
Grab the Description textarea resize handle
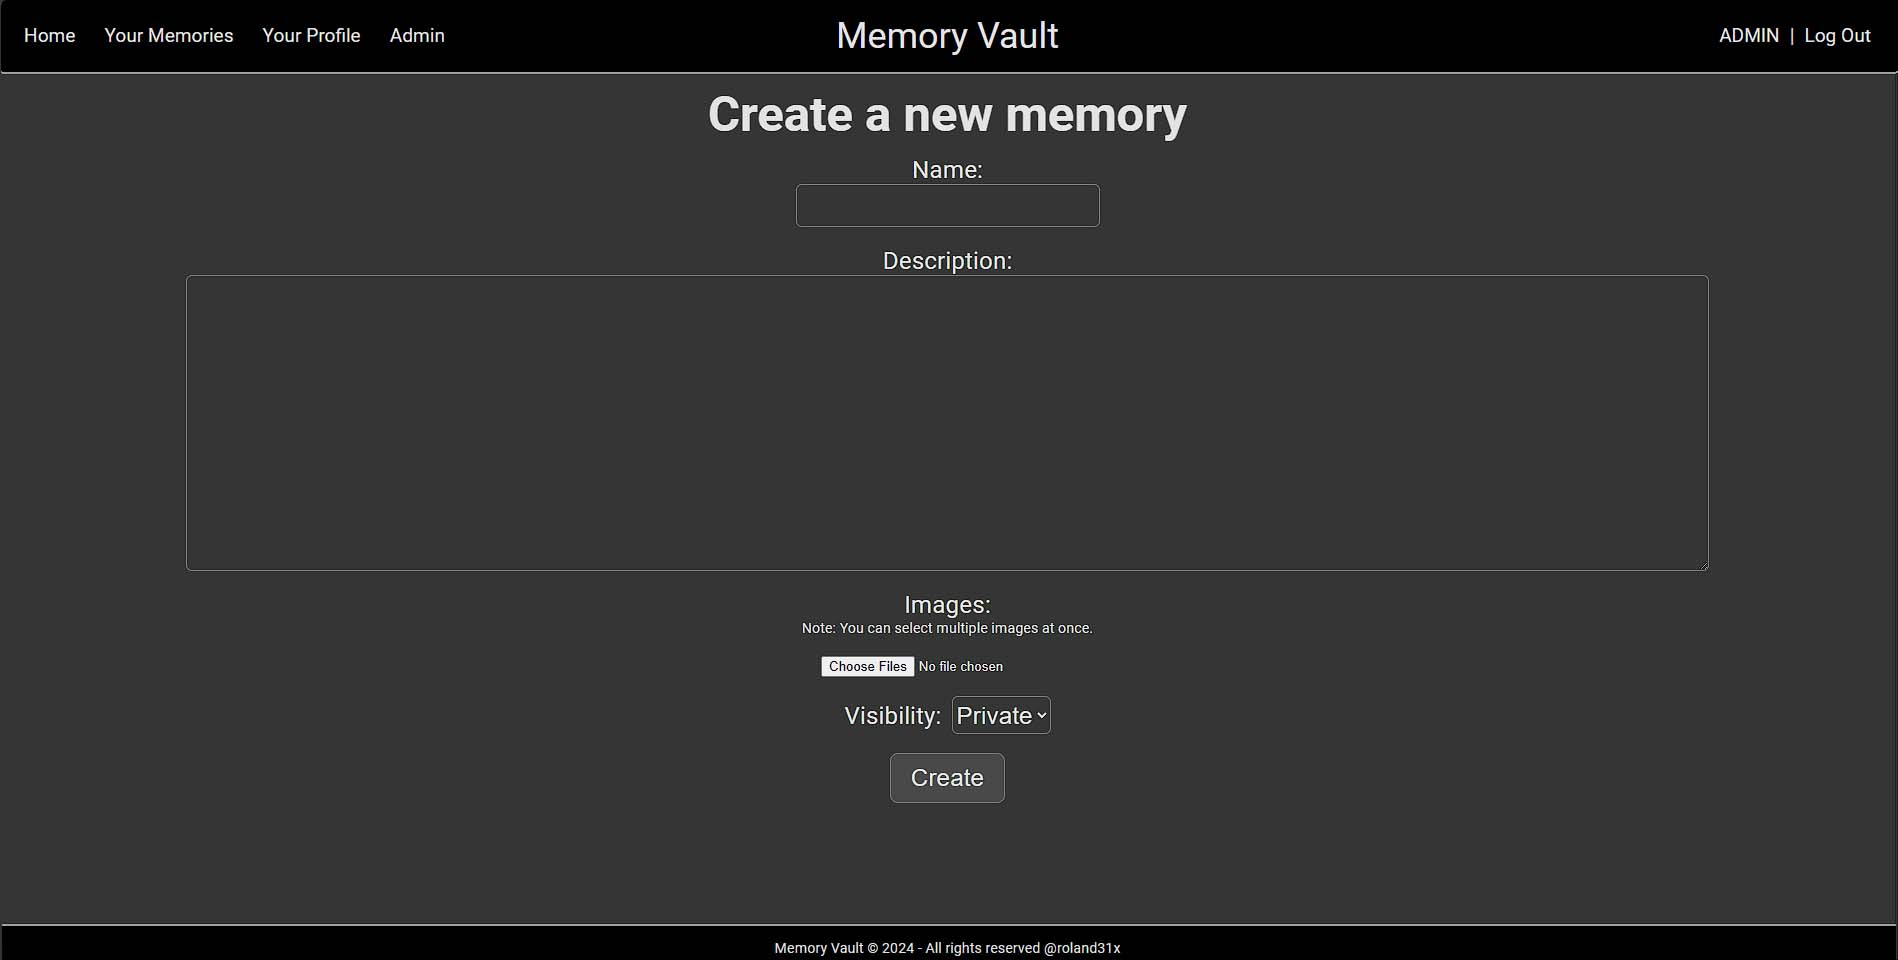click(x=1703, y=565)
